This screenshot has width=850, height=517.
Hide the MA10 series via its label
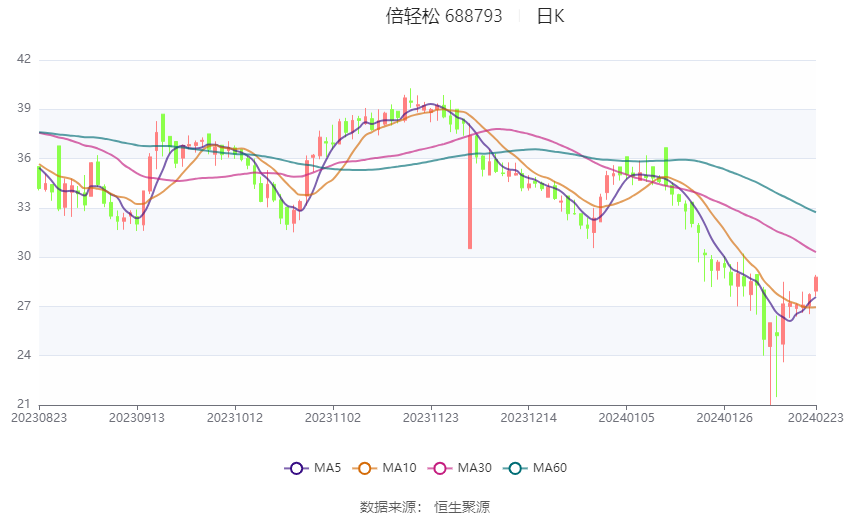point(399,468)
